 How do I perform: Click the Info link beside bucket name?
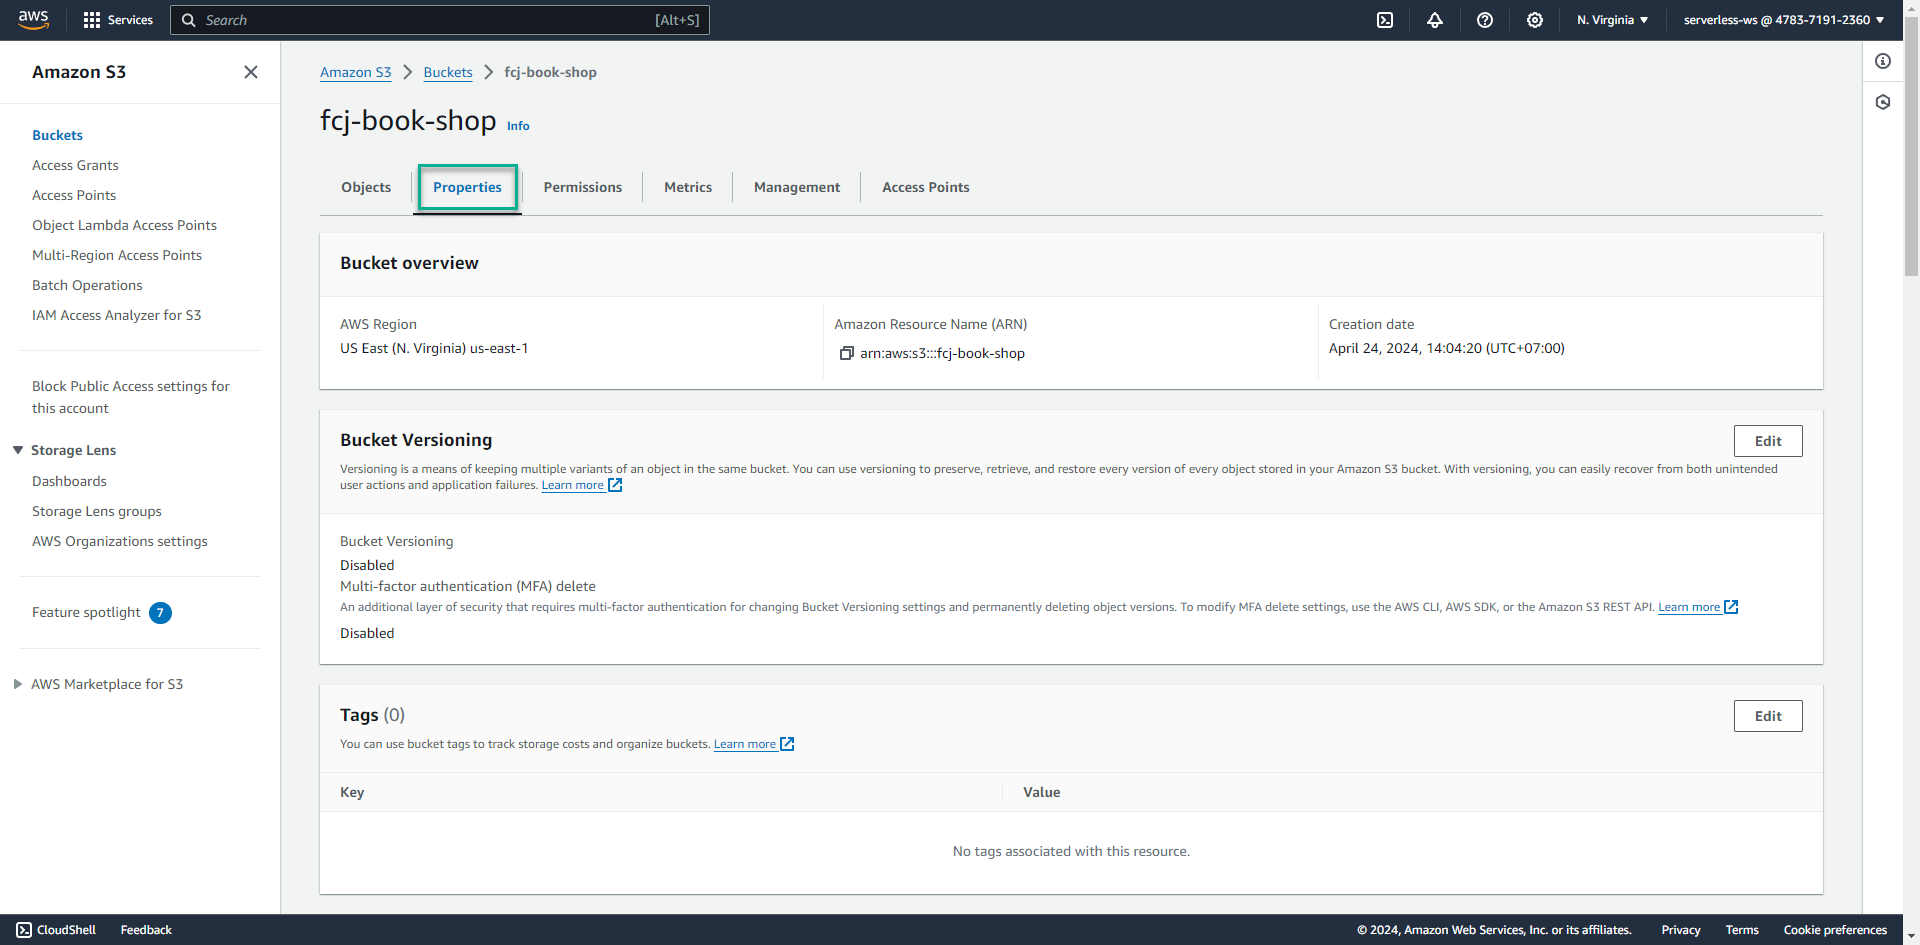pyautogui.click(x=518, y=126)
